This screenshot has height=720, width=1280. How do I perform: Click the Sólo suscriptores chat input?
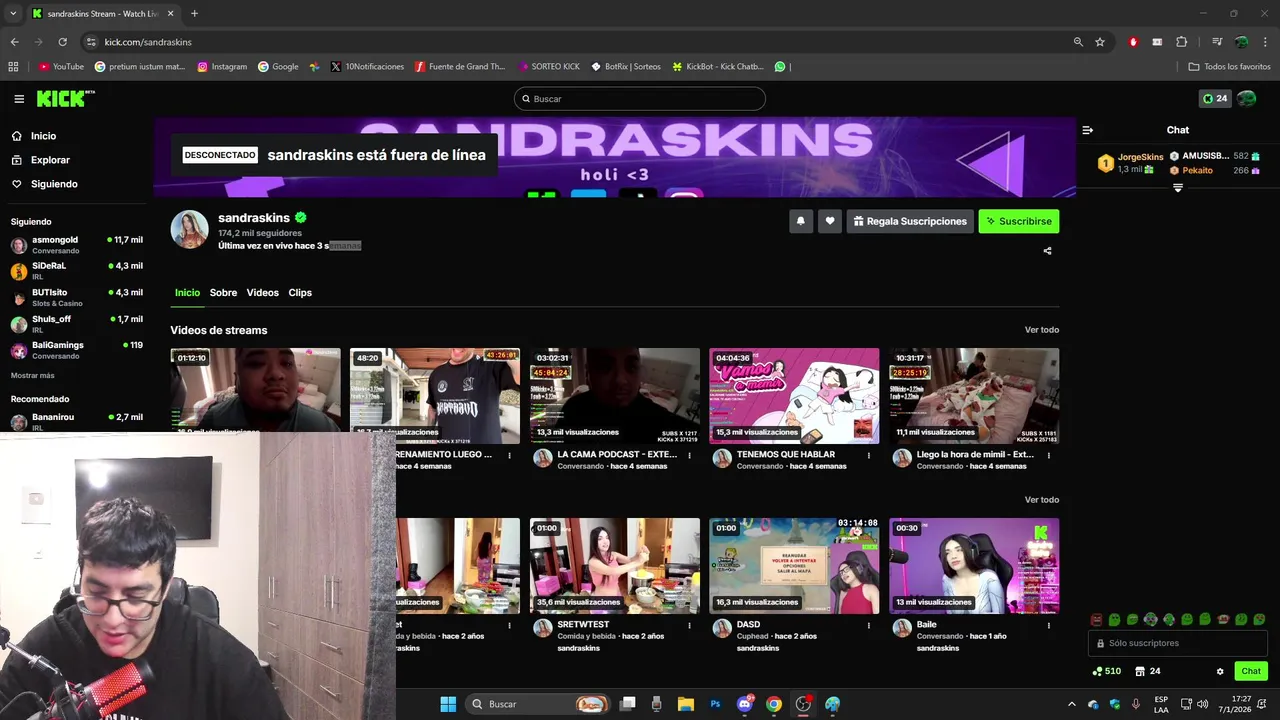(x=1178, y=643)
